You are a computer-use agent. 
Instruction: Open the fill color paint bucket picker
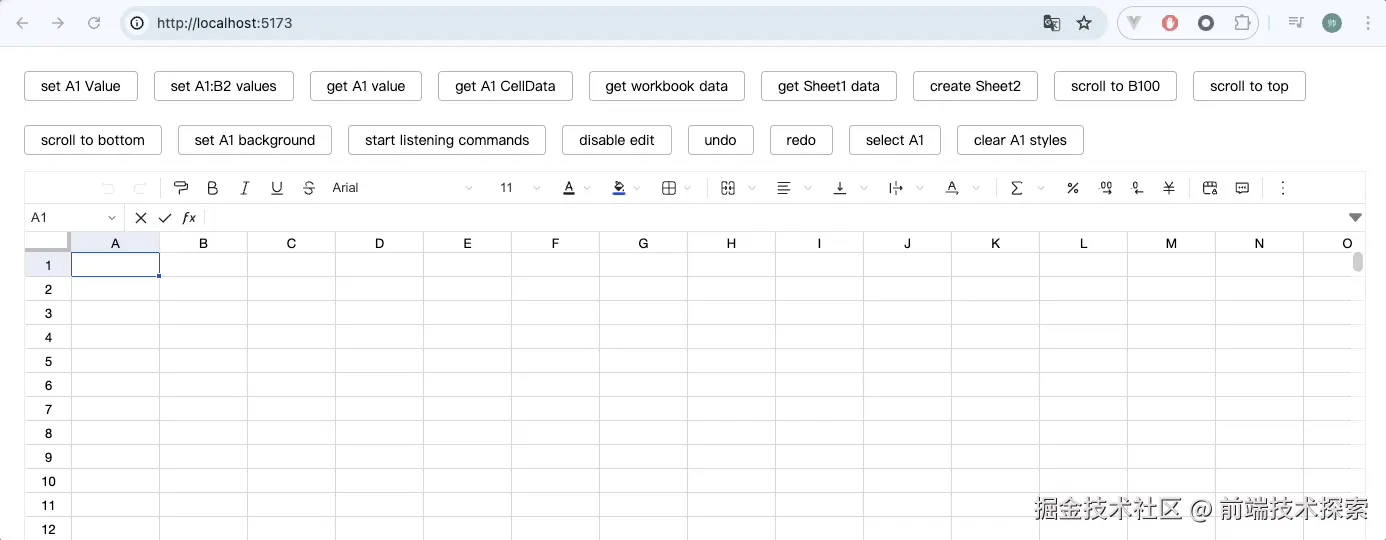[619, 188]
